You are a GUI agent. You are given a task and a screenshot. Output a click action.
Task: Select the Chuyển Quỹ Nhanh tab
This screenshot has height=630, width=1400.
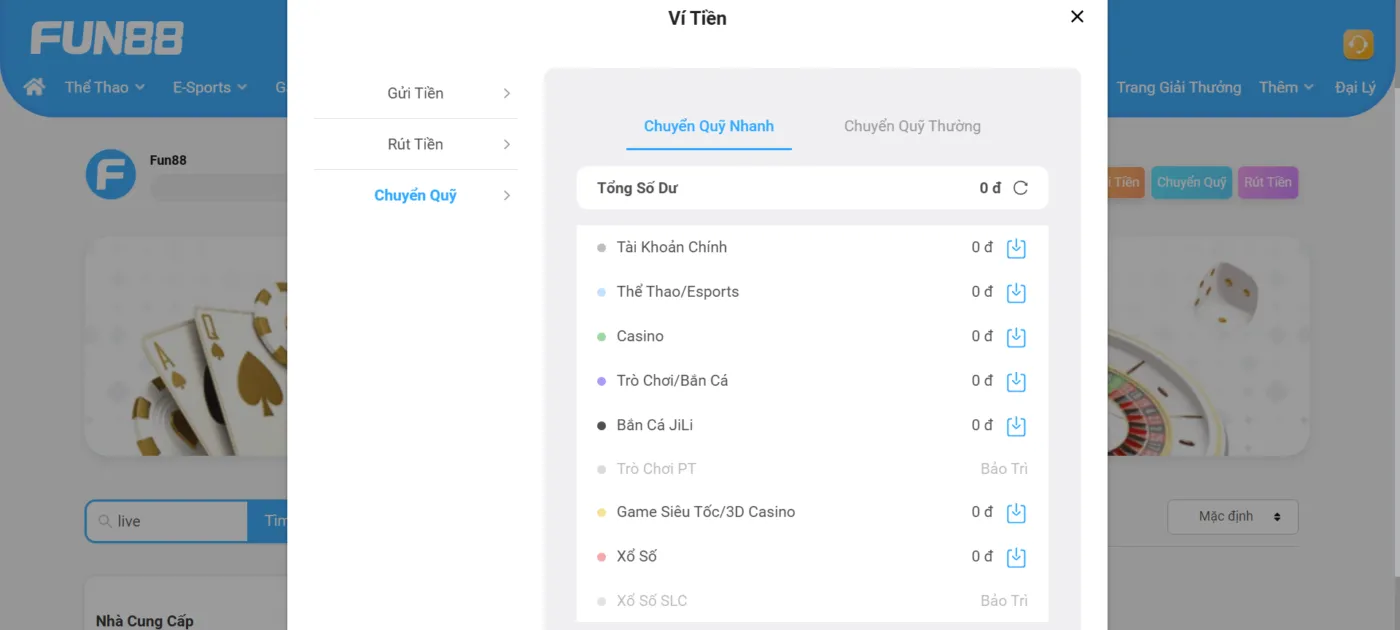point(709,126)
